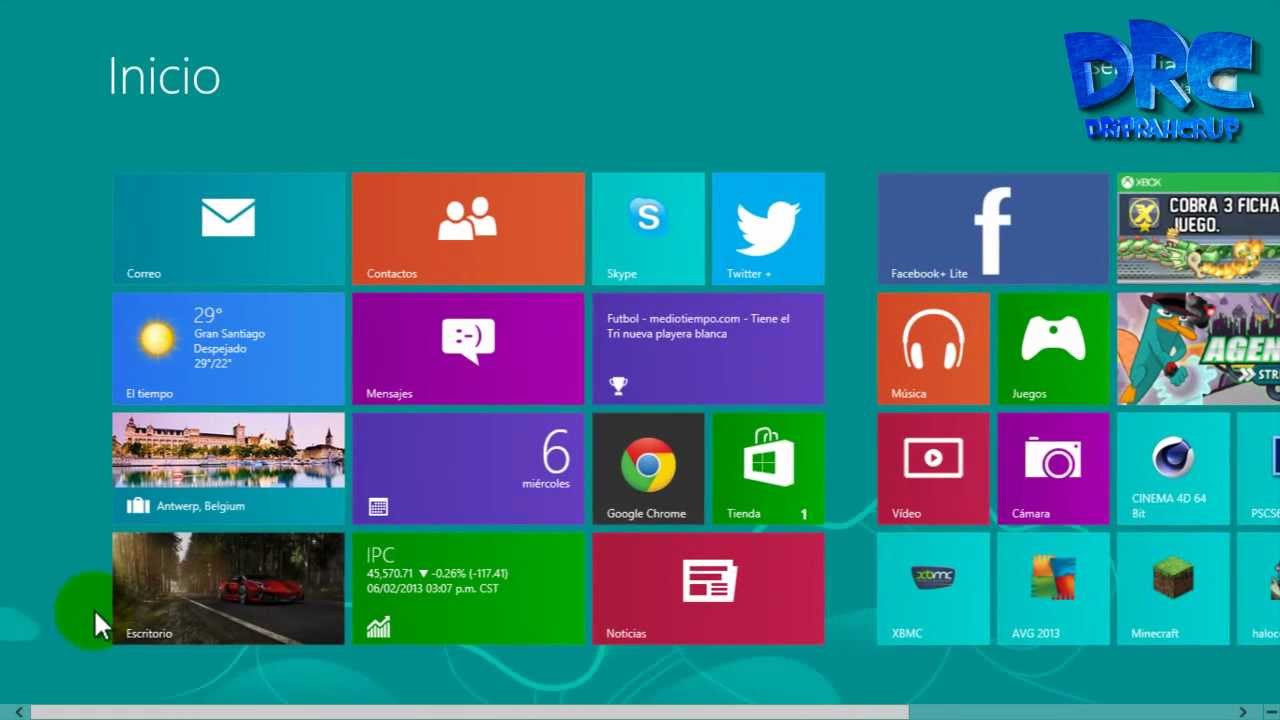
Task: Open the Xbox COBRA 3 FICHAS game tile
Action: click(1198, 229)
